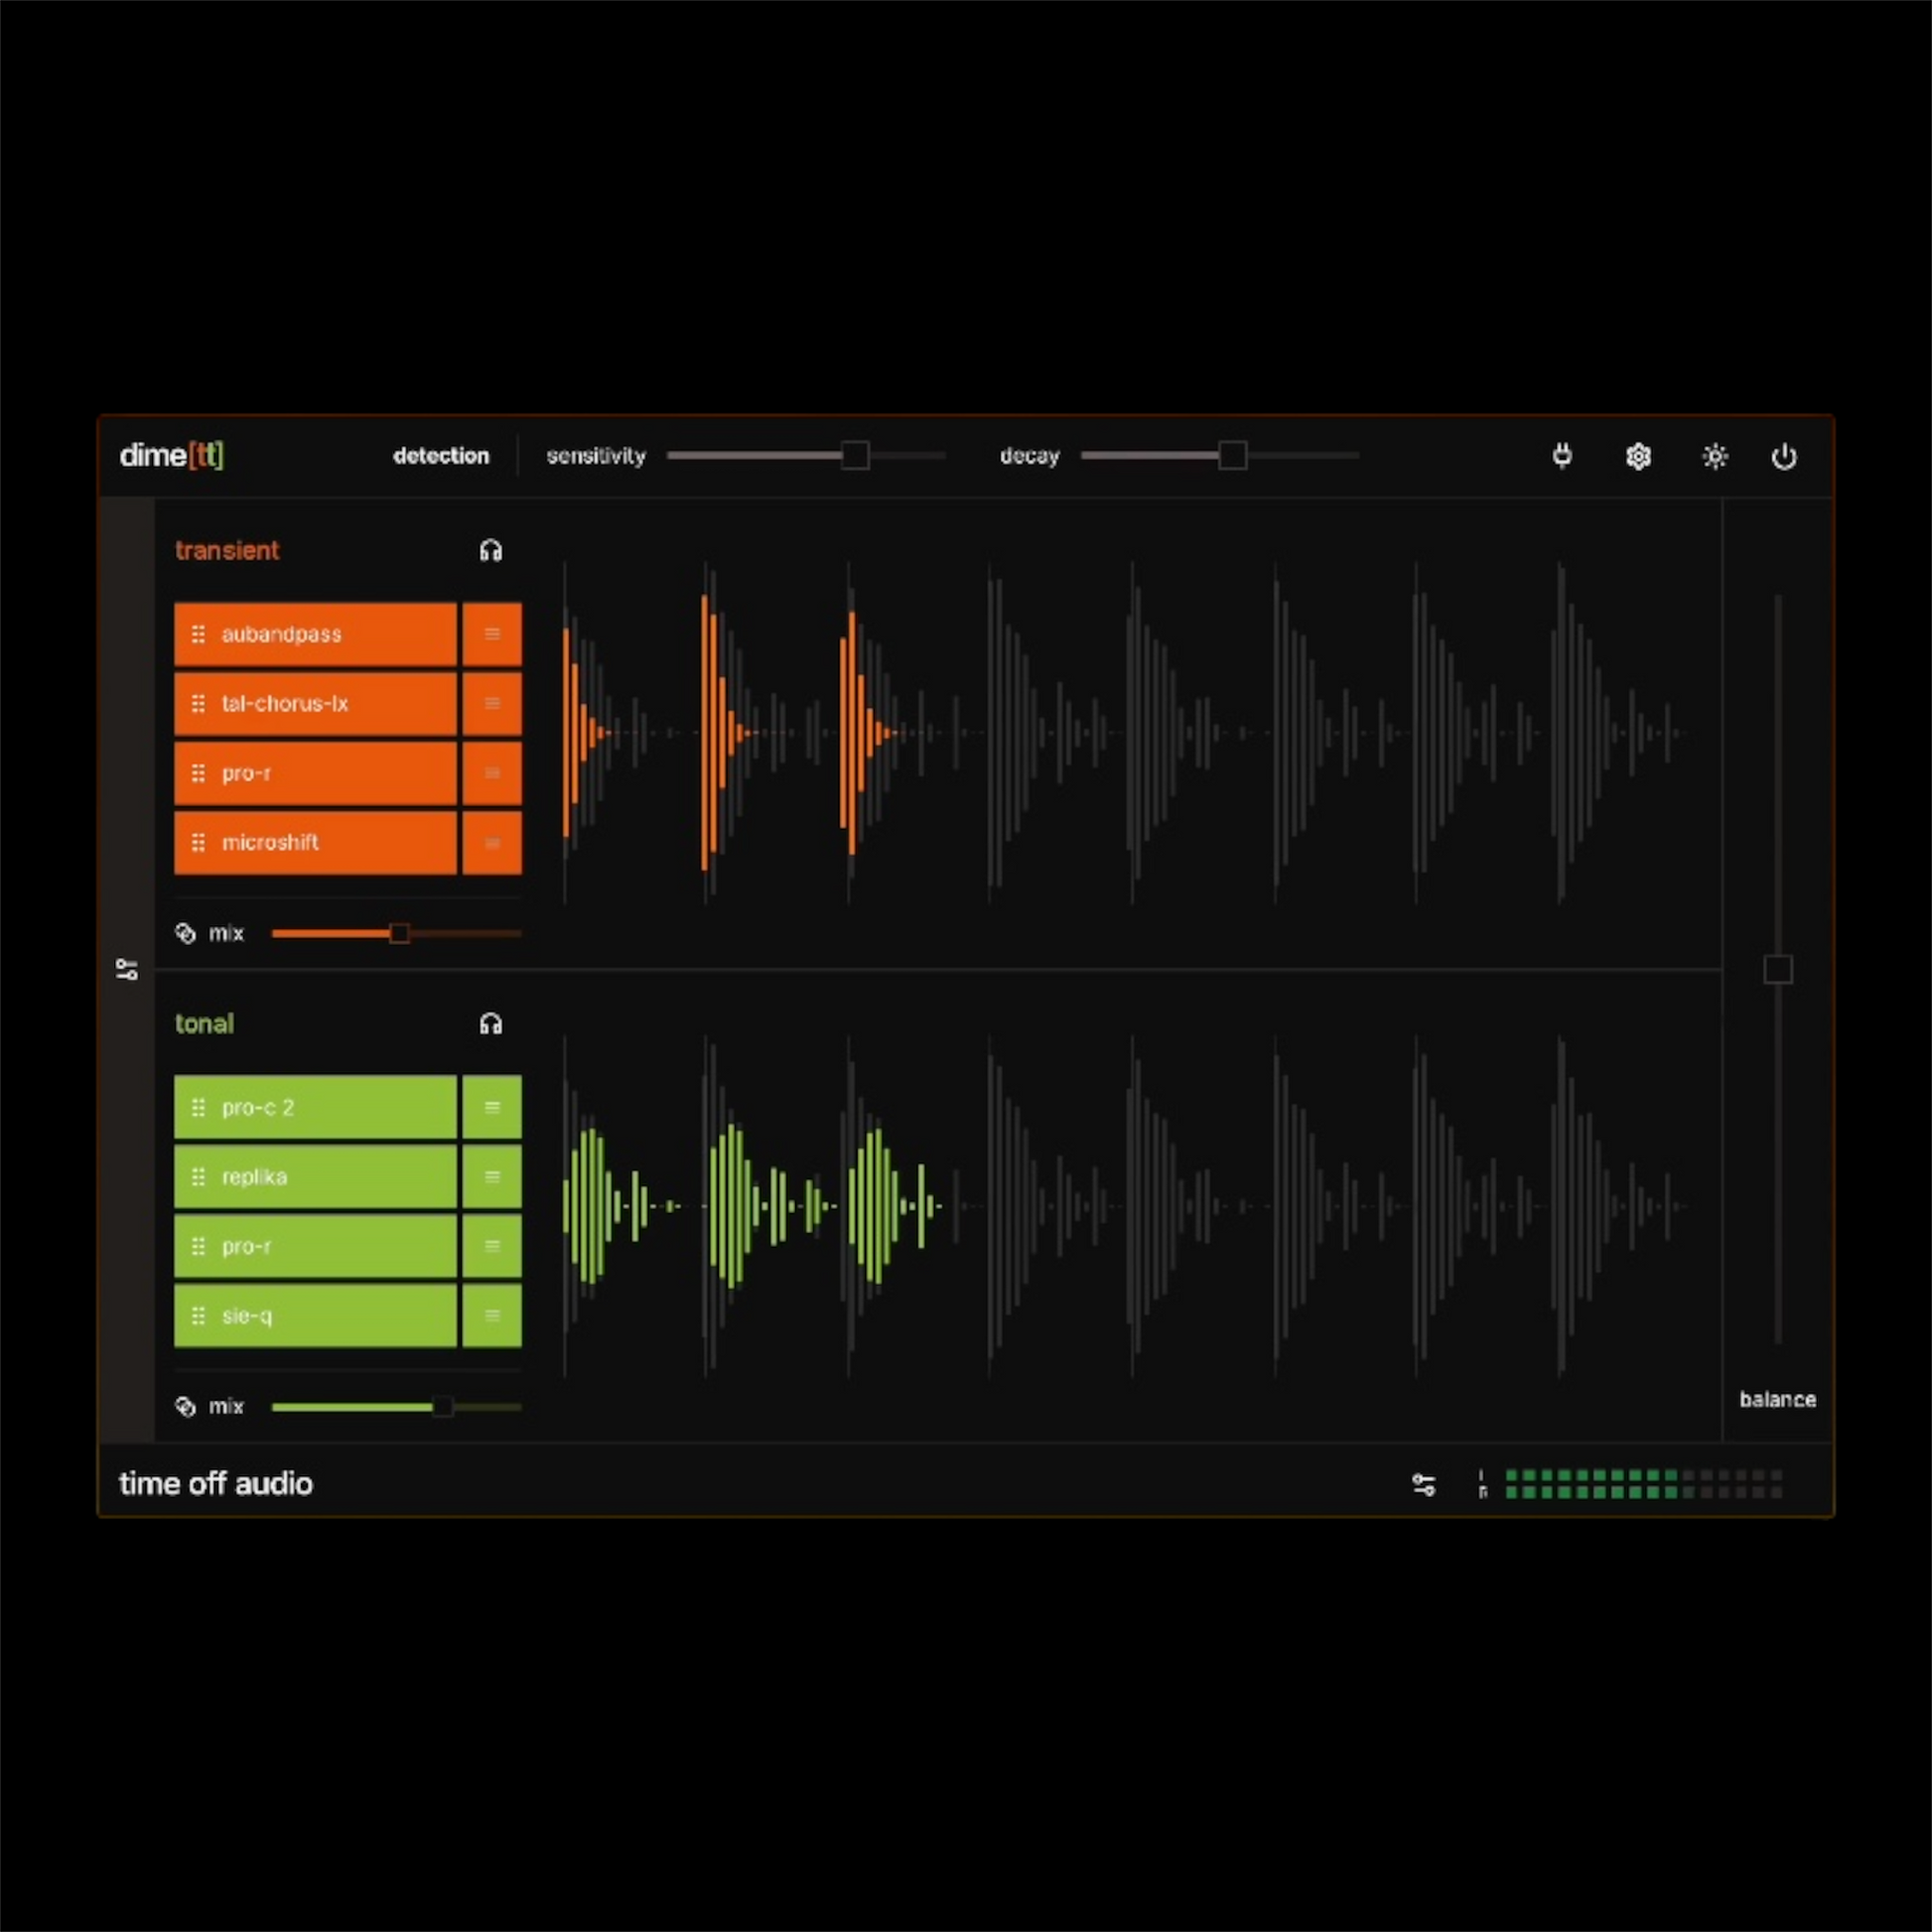
Task: Click the sensitivity slider handle
Action: [855, 455]
